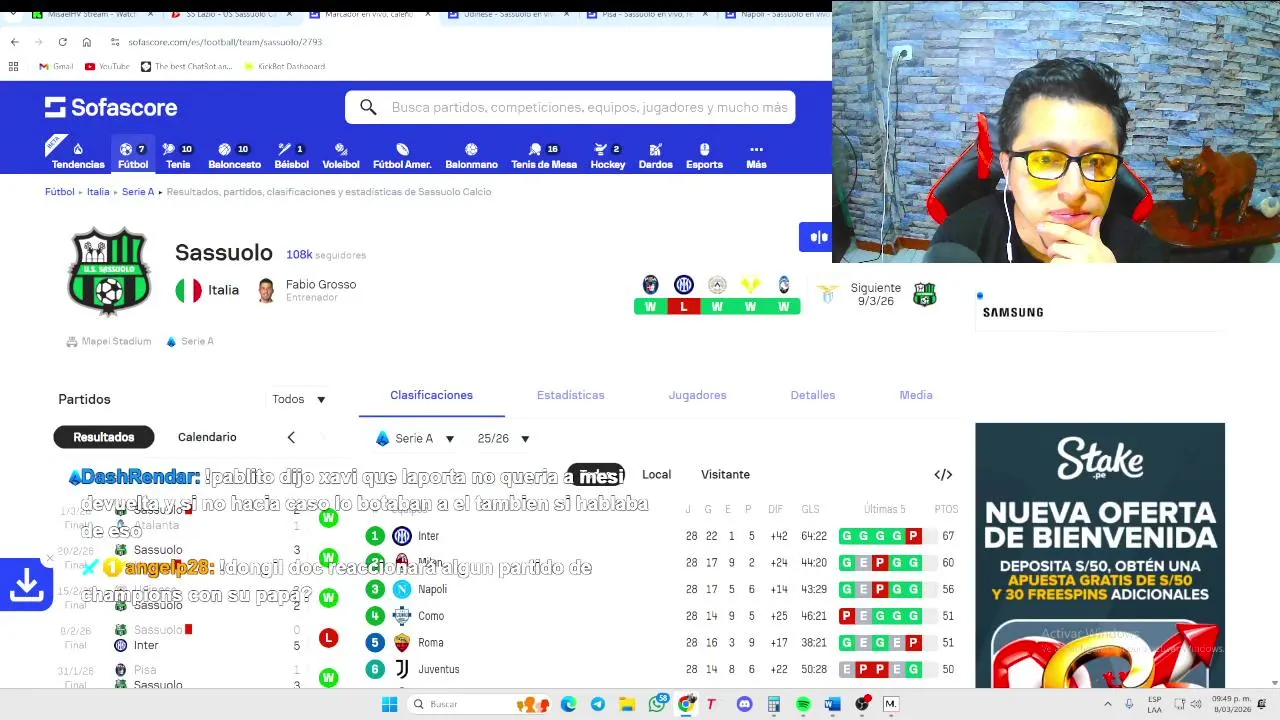Open the Stake welcome offer ad
Screen dimensions: 1280x720
pos(1099,555)
